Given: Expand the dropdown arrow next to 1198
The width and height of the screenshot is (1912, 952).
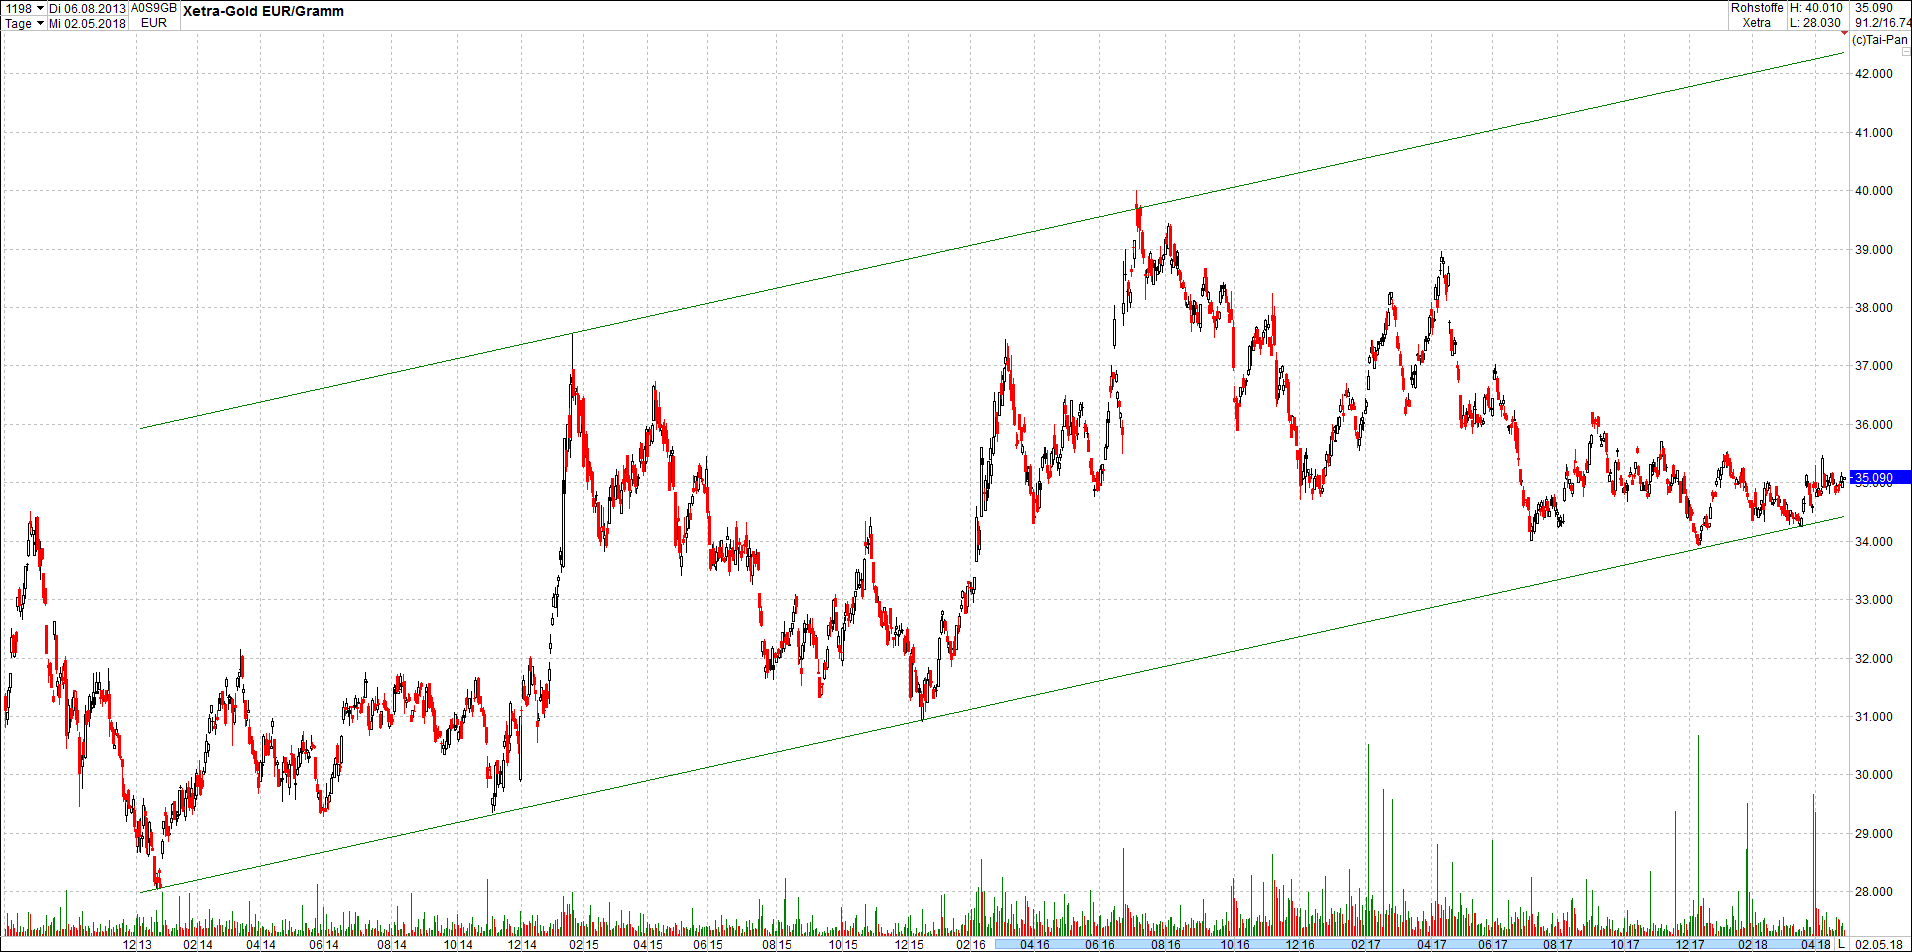Looking at the screenshot, I should pos(40,8).
